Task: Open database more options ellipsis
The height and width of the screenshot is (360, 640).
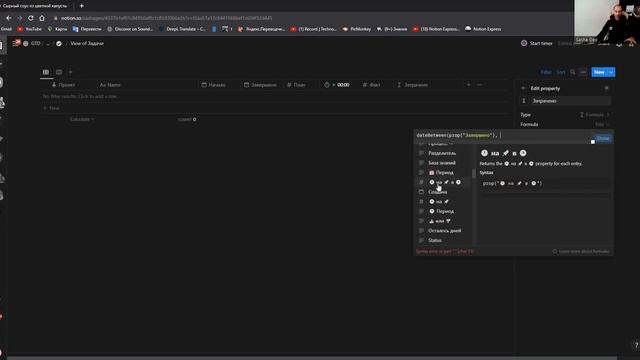Action: 583,72
